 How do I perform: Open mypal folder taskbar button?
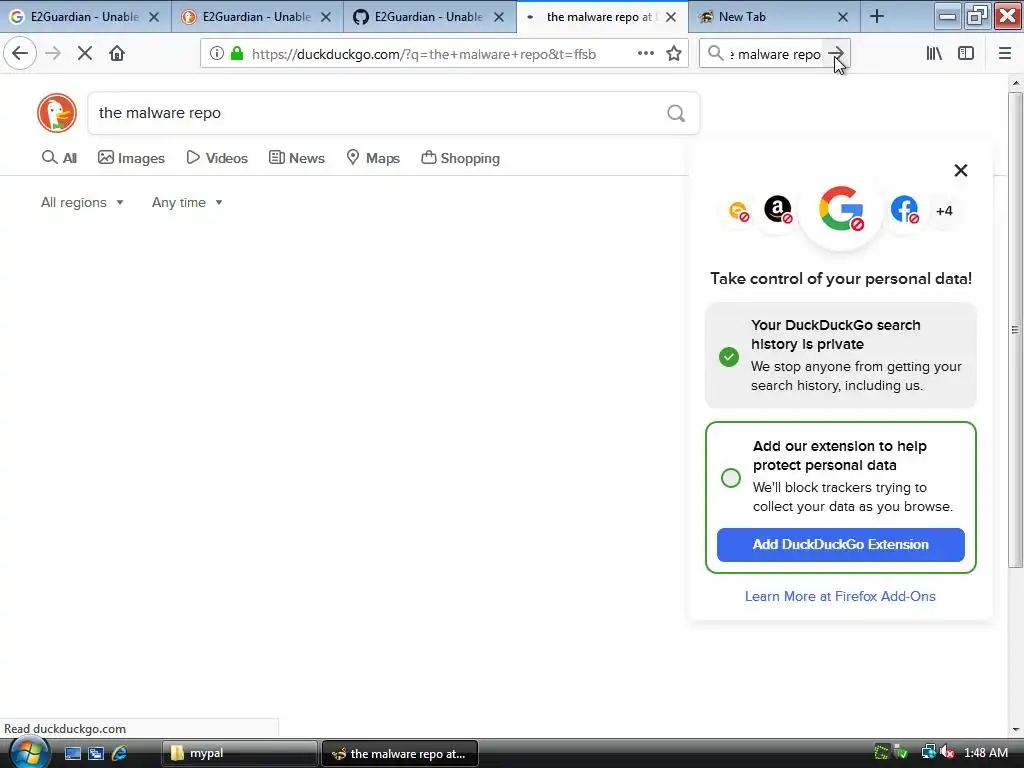[x=240, y=754]
